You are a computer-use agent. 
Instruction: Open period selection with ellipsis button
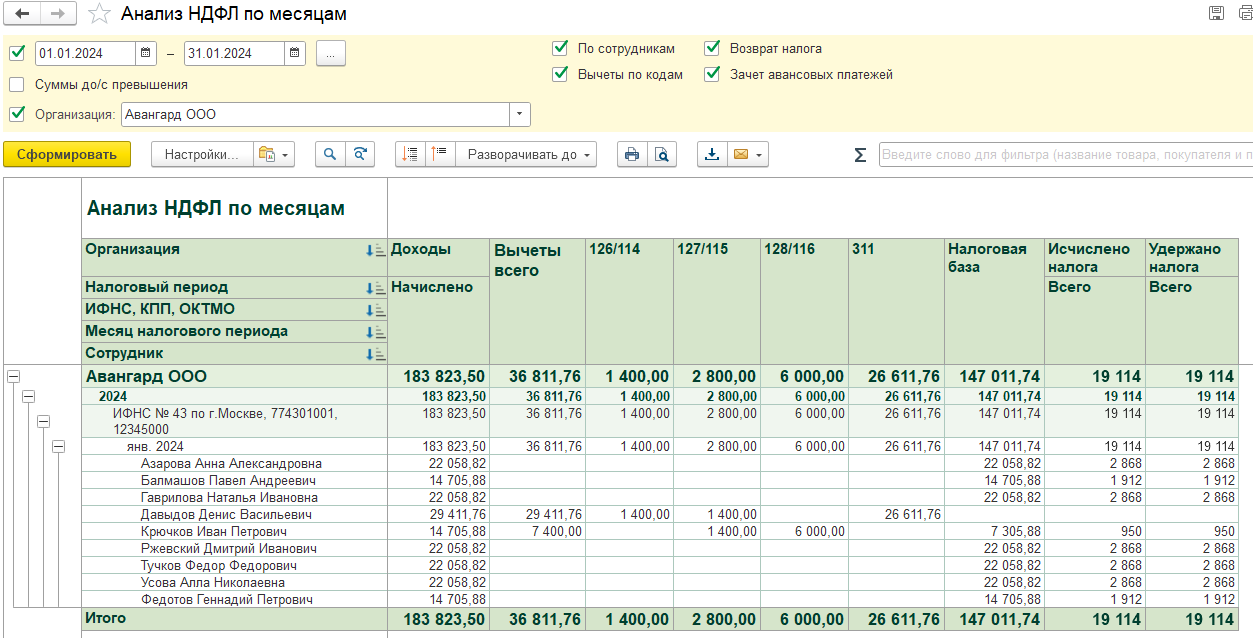(331, 53)
